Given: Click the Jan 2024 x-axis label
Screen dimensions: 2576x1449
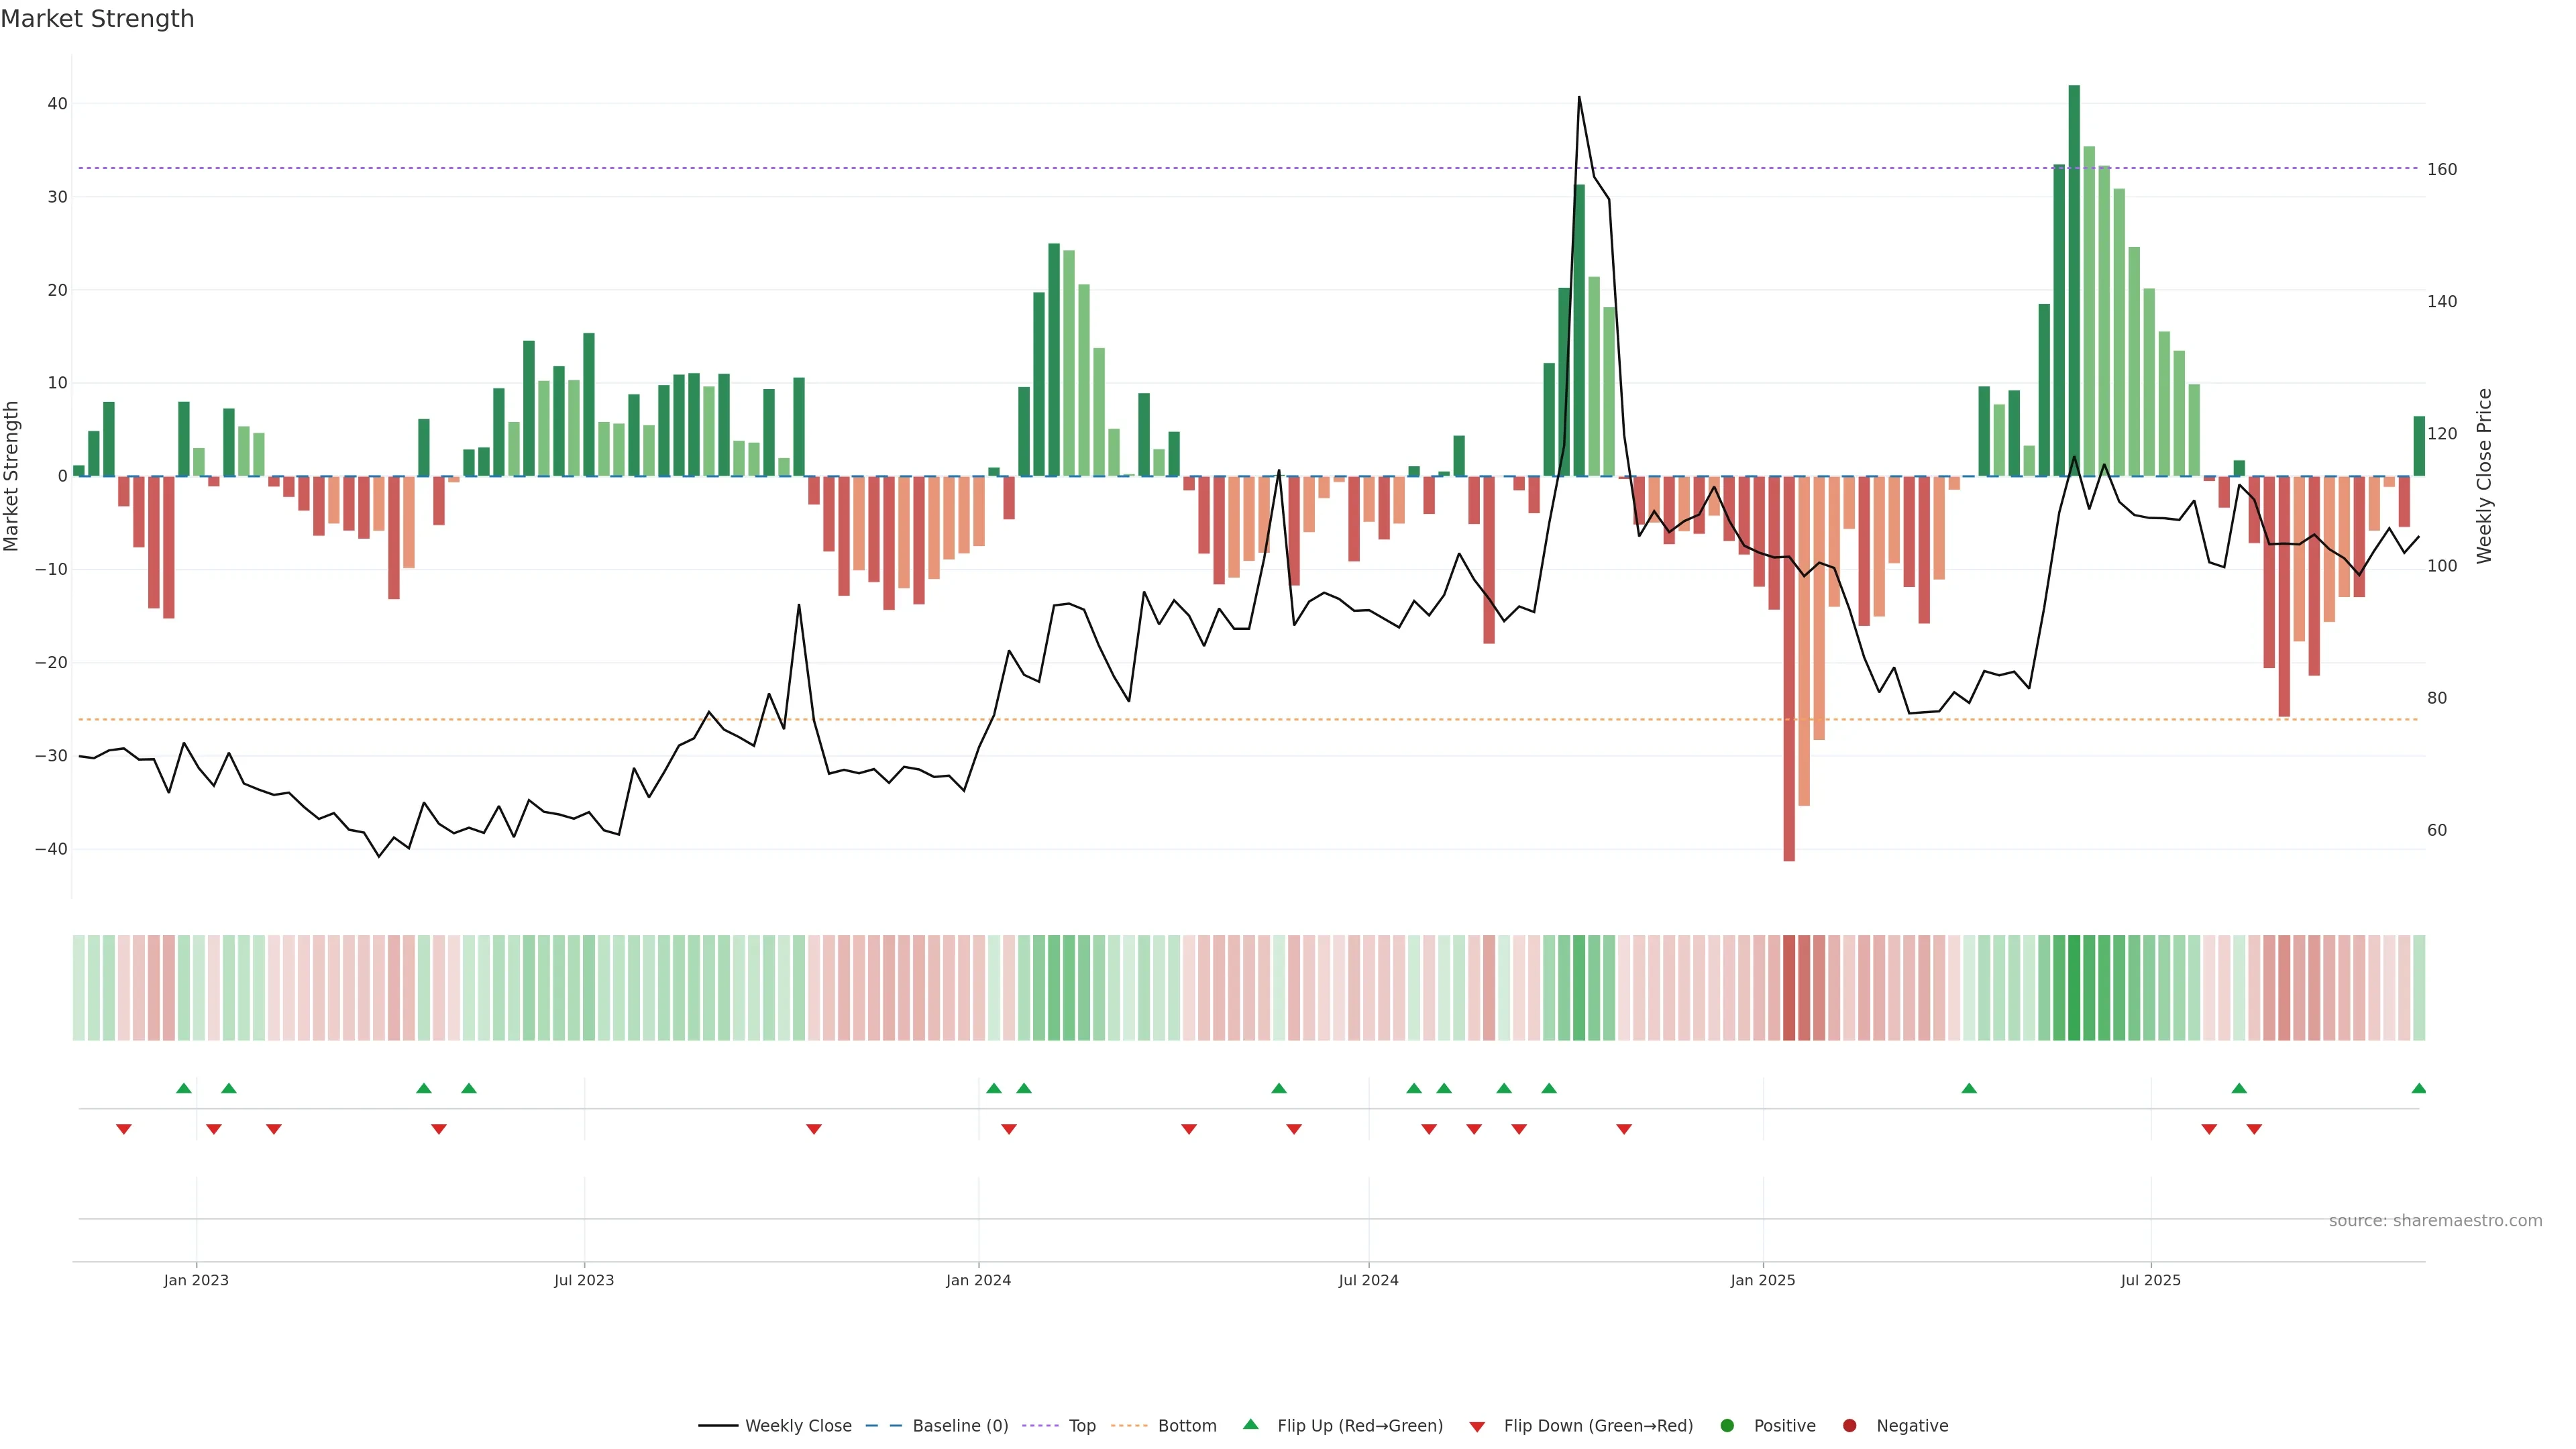Looking at the screenshot, I should coord(978,1280).
